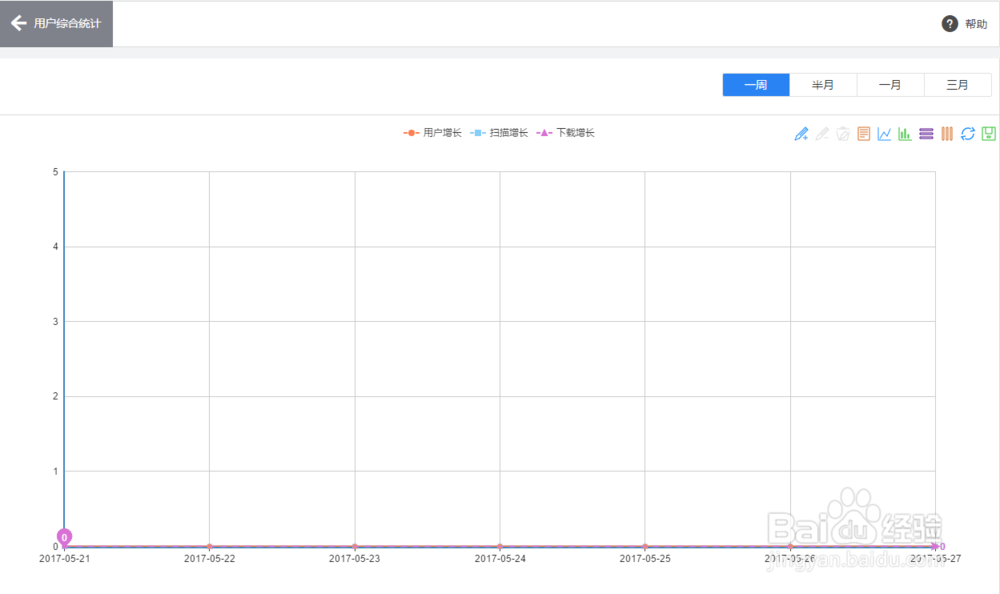The image size is (1000, 594).
Task: Switch chart to bar chart icon
Action: 905,134
